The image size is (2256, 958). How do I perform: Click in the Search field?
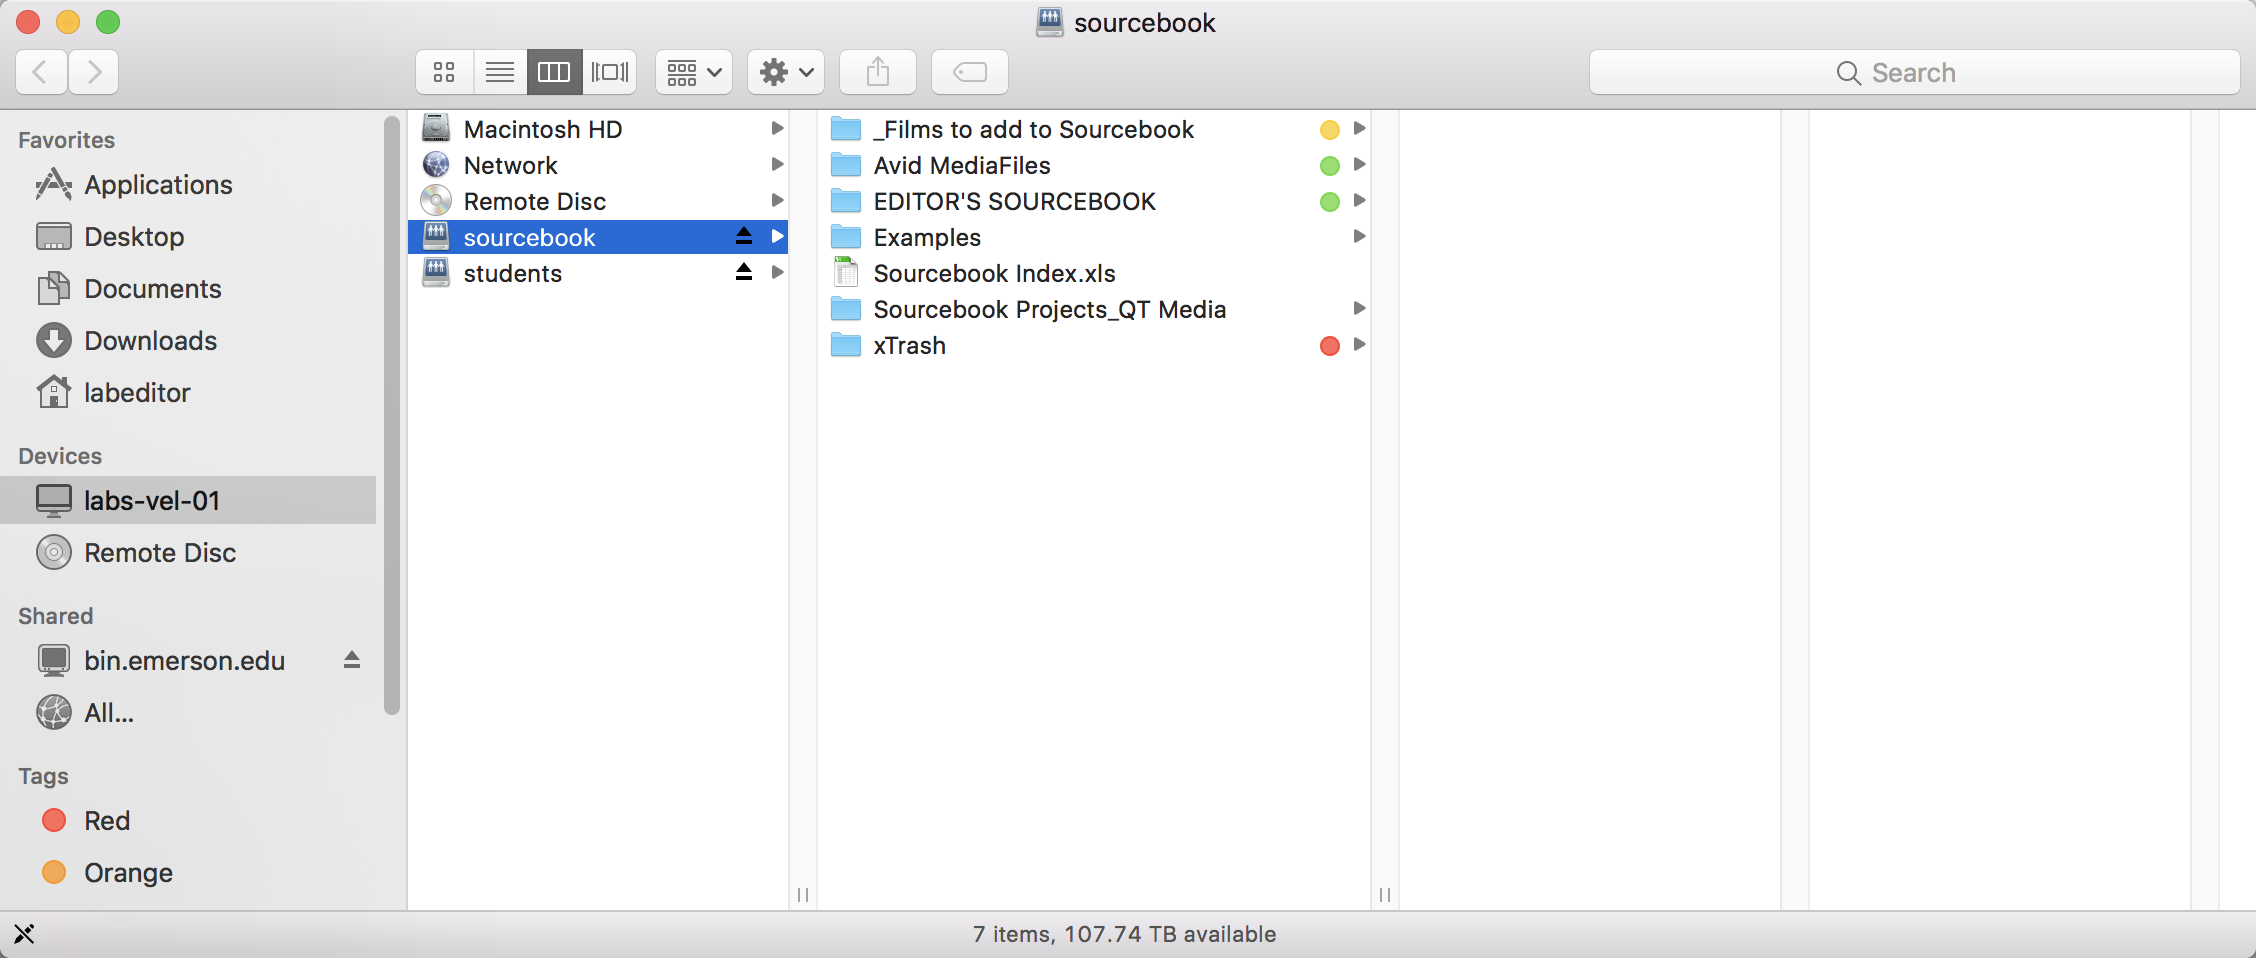tap(1914, 72)
